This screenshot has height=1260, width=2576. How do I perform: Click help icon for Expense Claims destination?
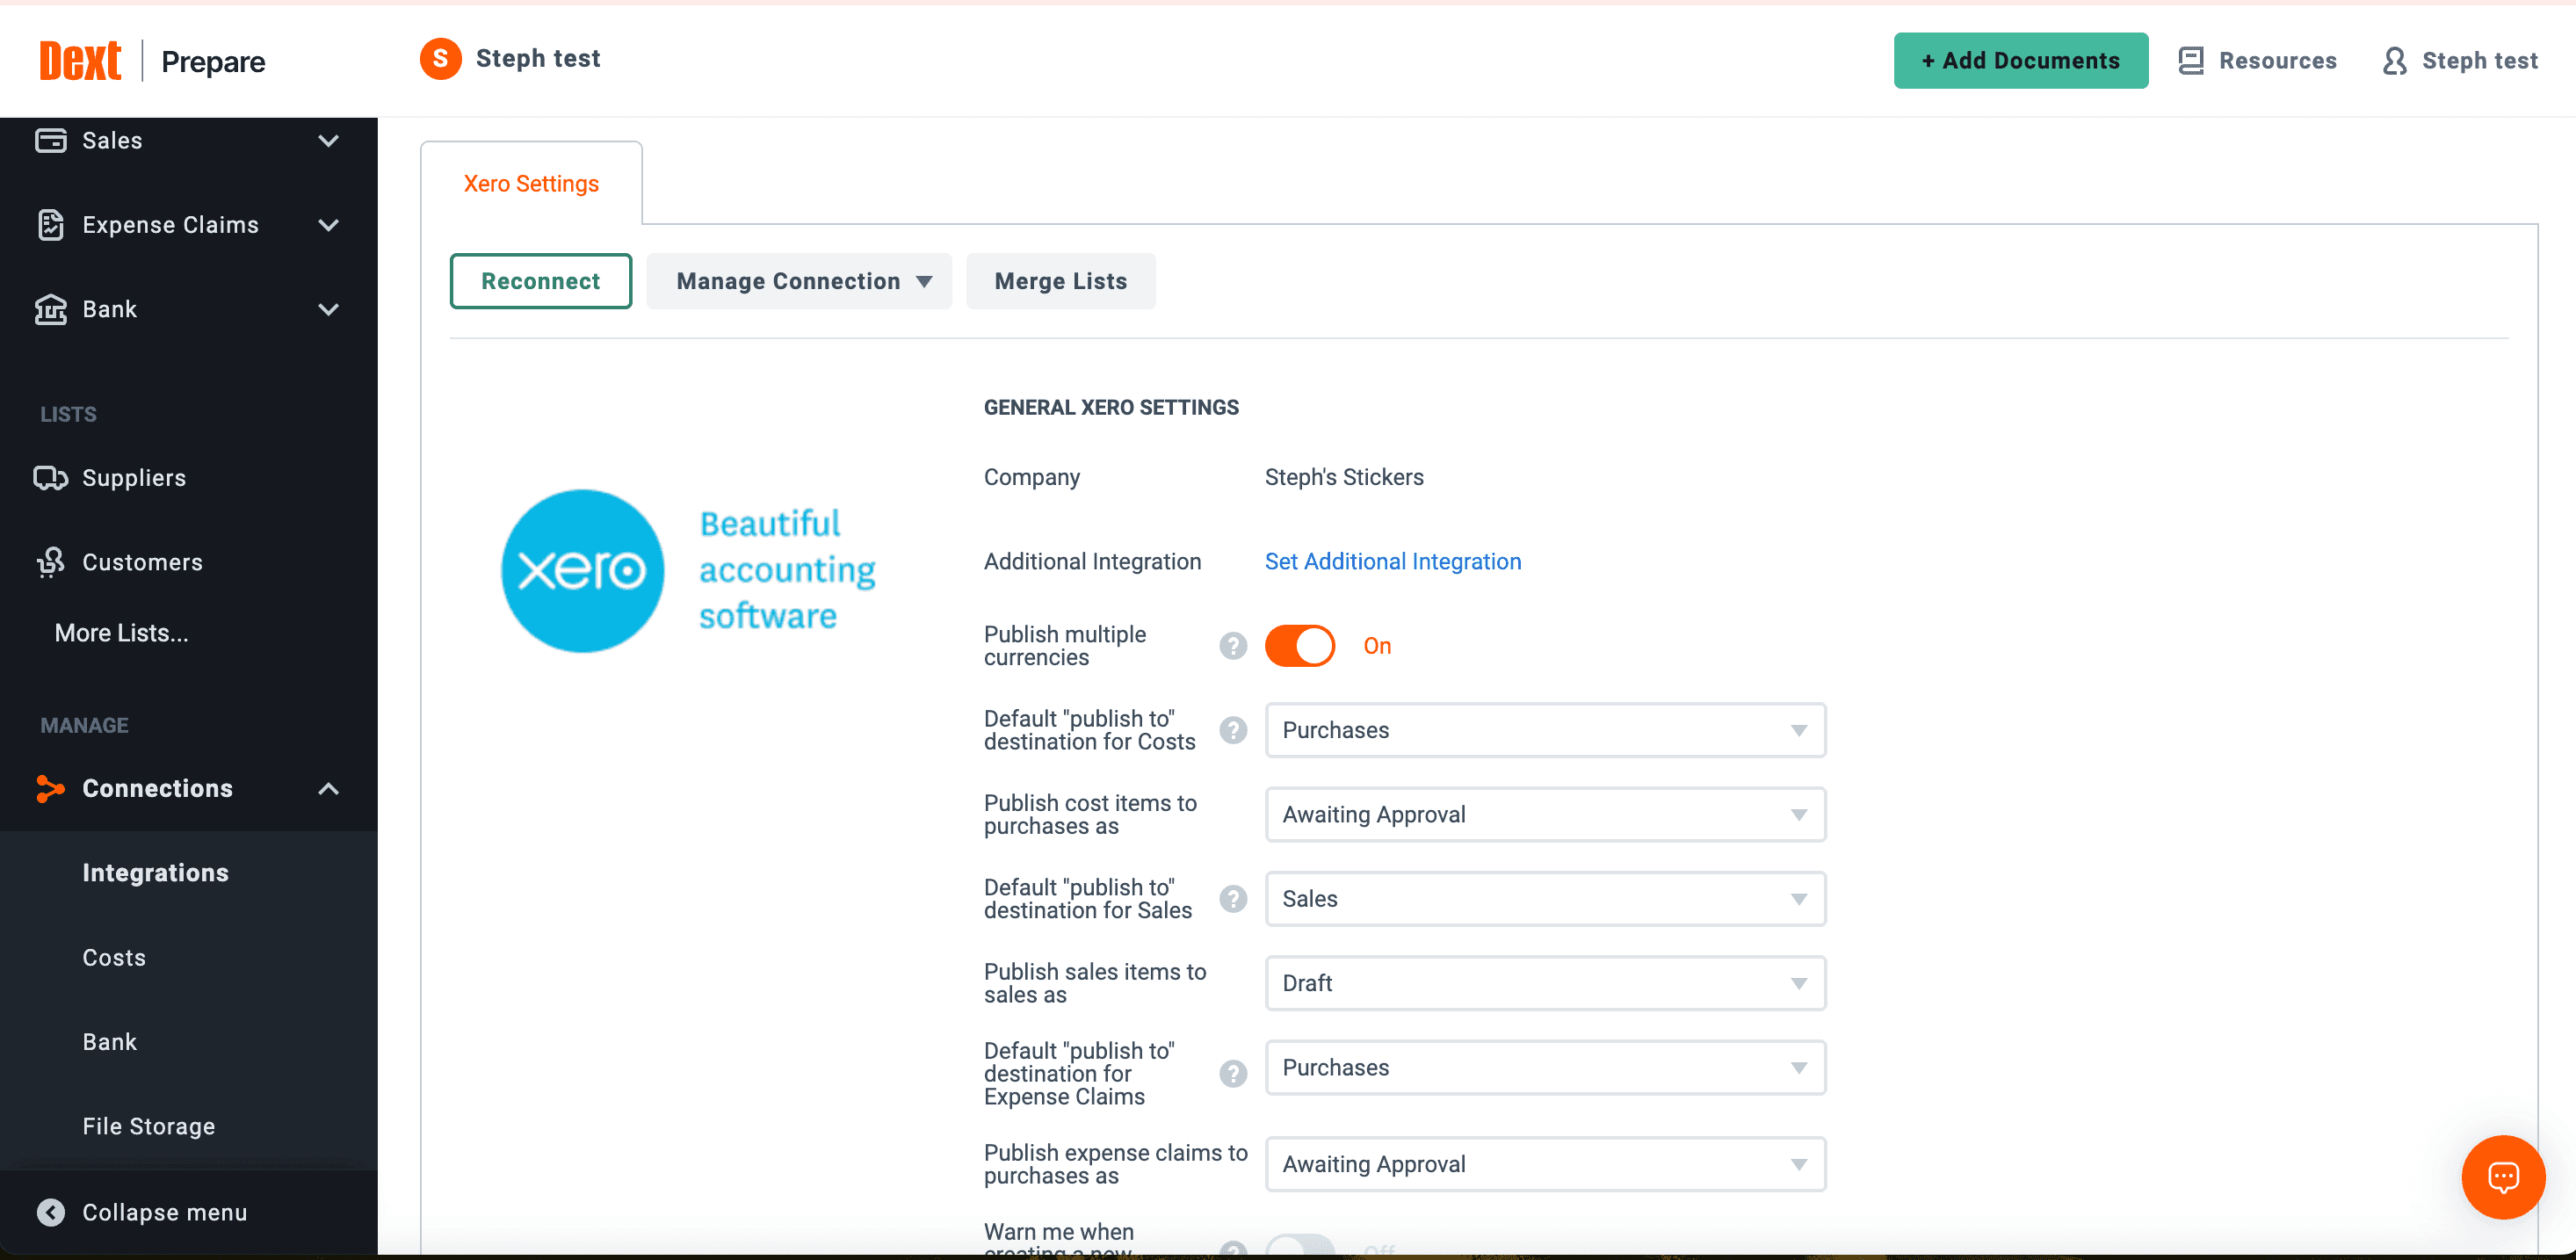coord(1233,1073)
